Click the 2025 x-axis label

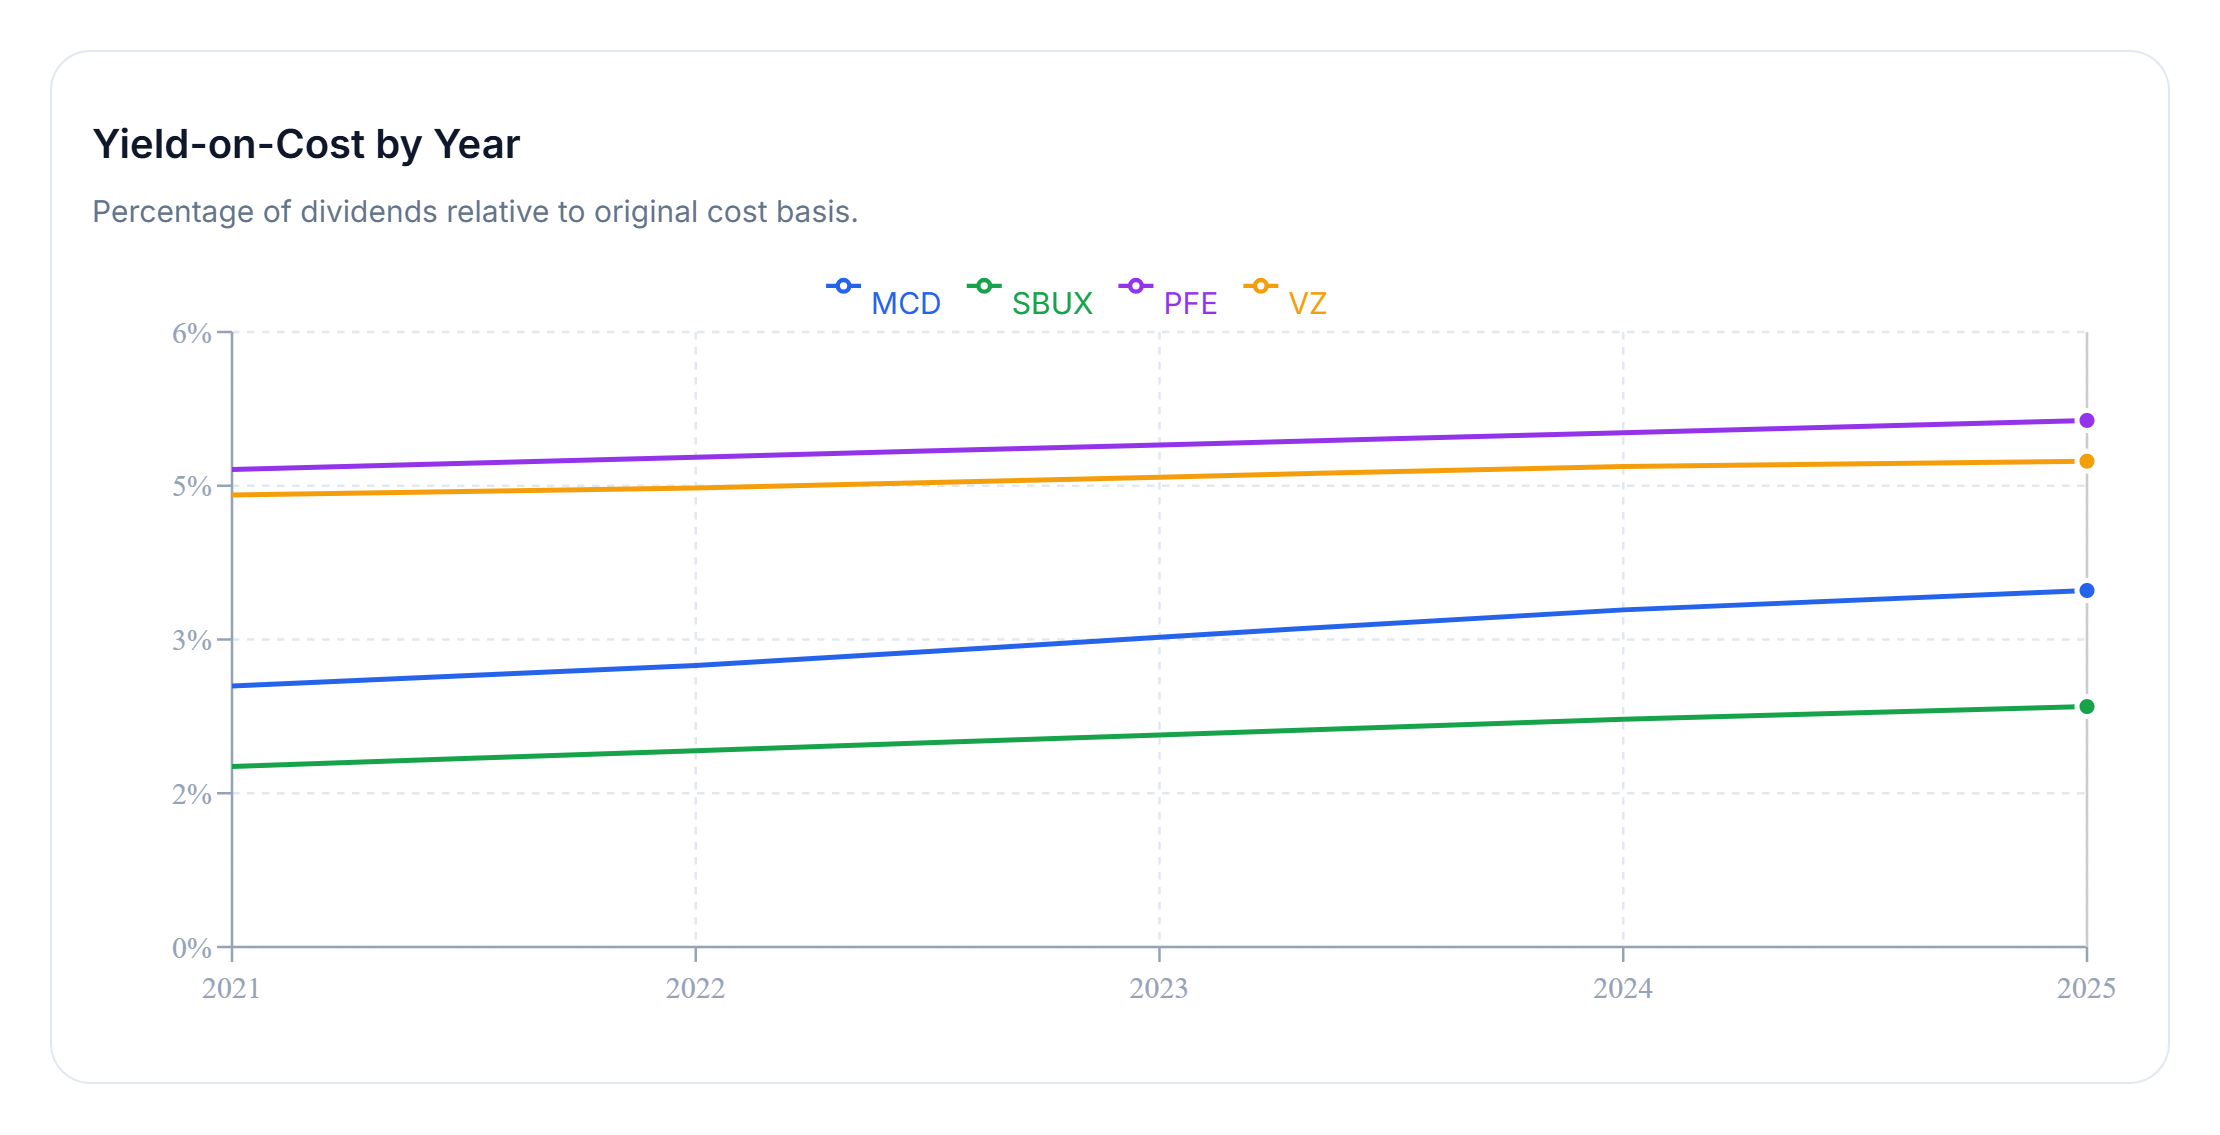point(2085,989)
